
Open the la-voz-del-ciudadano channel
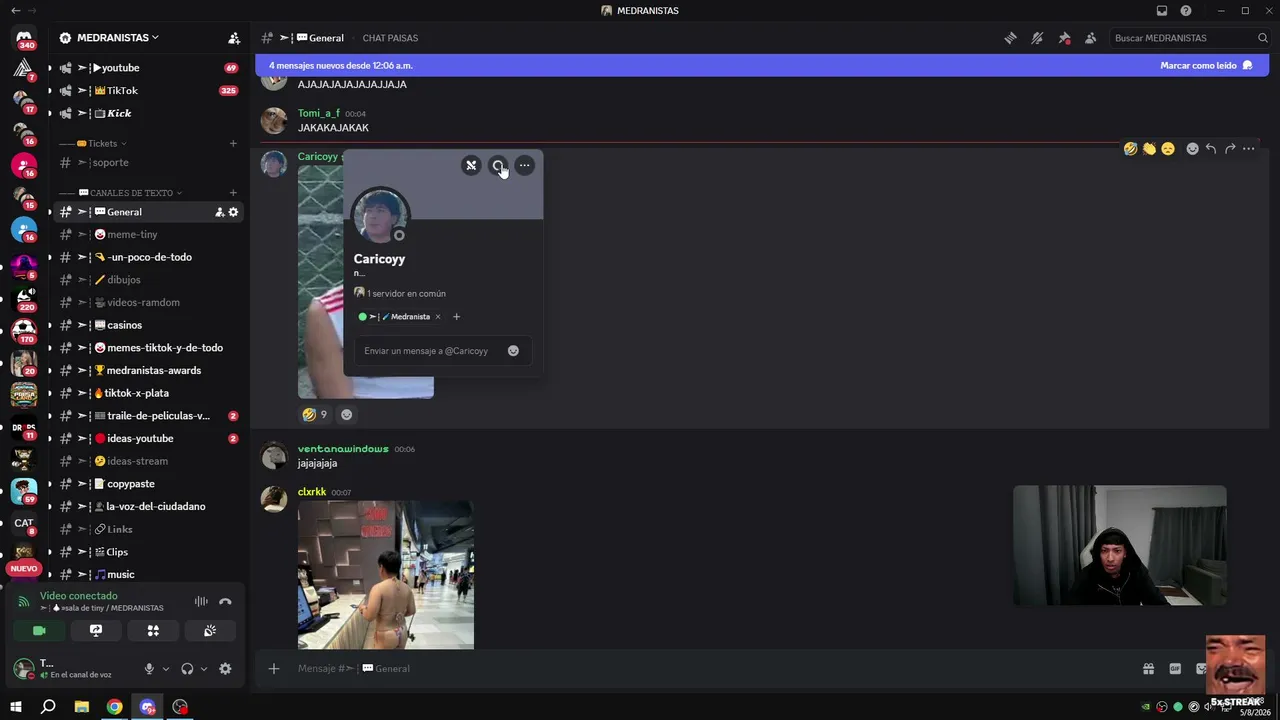[x=148, y=507]
